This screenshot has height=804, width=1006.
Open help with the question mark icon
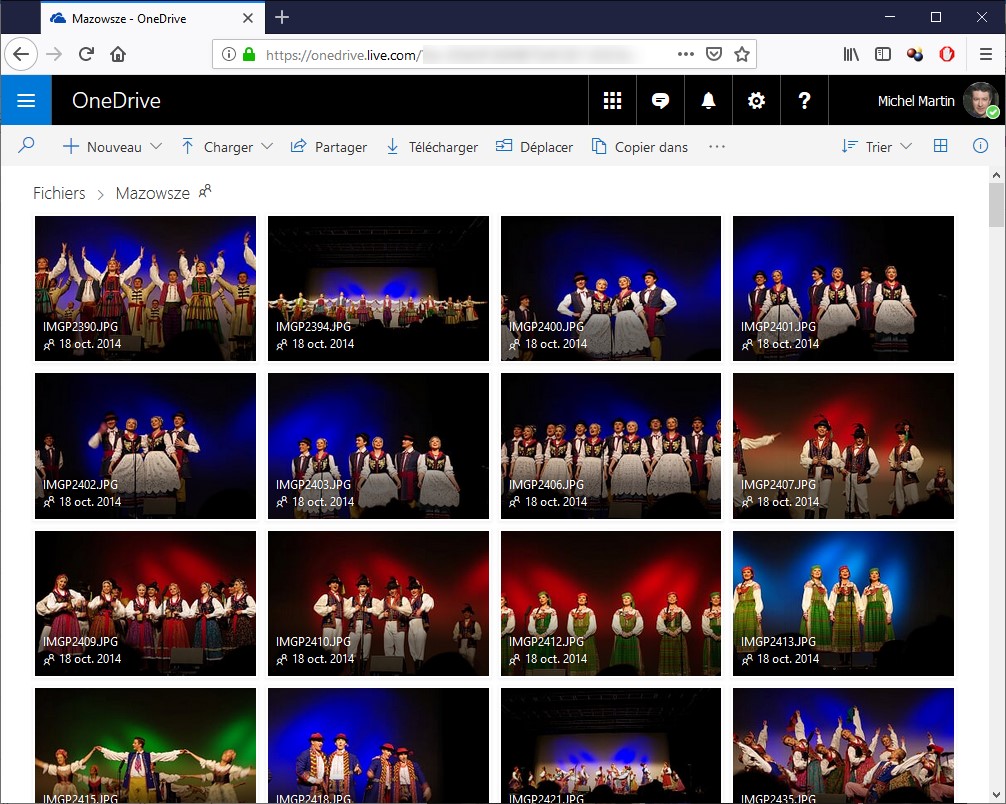(804, 101)
